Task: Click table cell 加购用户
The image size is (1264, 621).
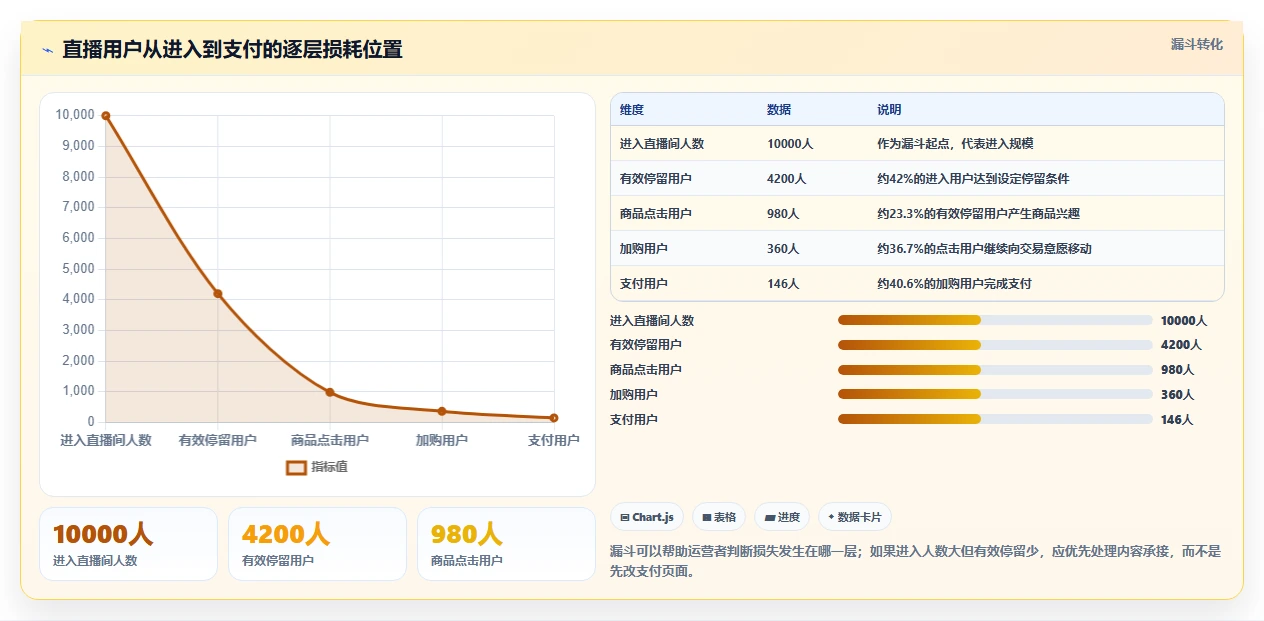Action: (x=644, y=248)
